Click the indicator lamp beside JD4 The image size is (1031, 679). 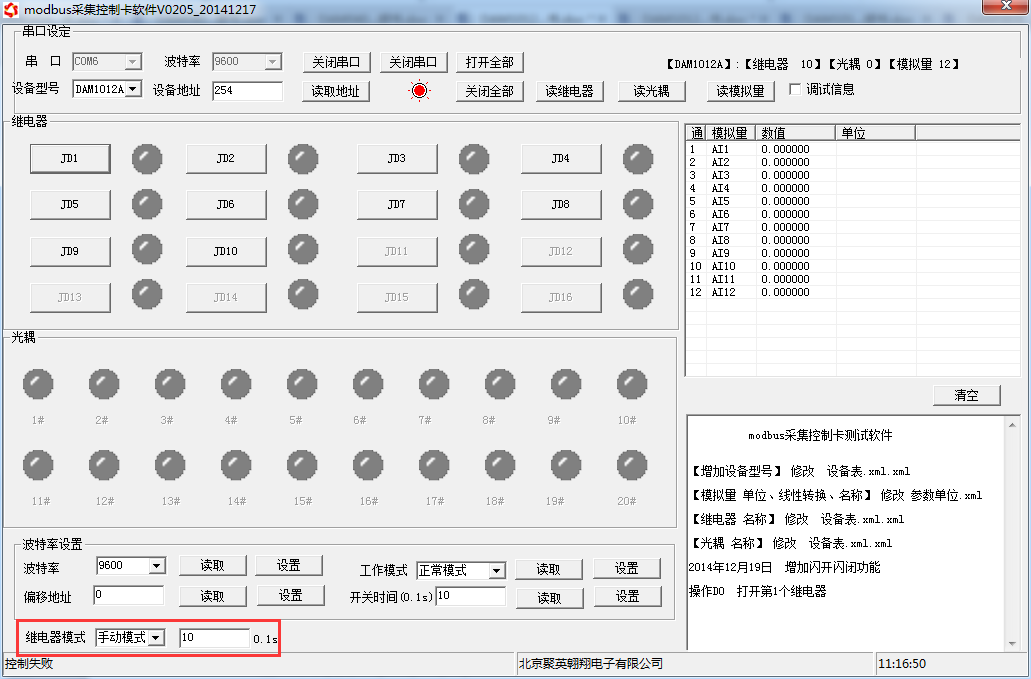point(638,158)
